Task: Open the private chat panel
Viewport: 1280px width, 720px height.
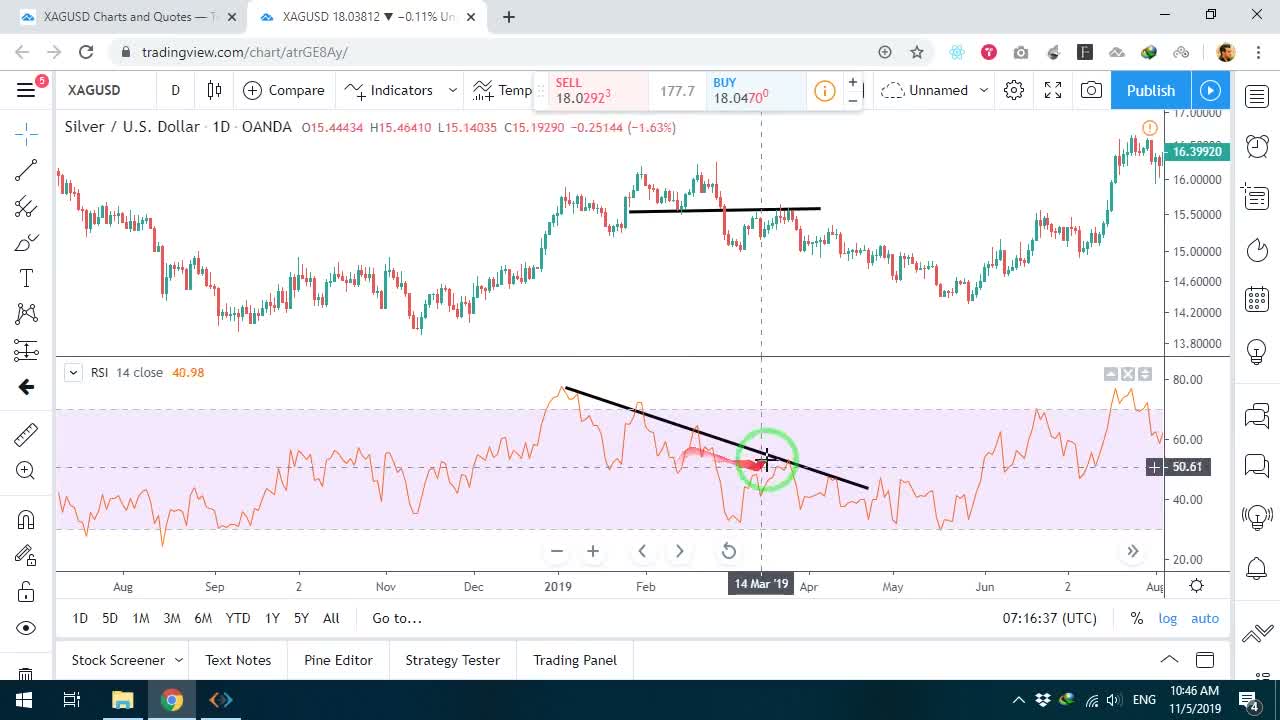Action: coord(1257,465)
